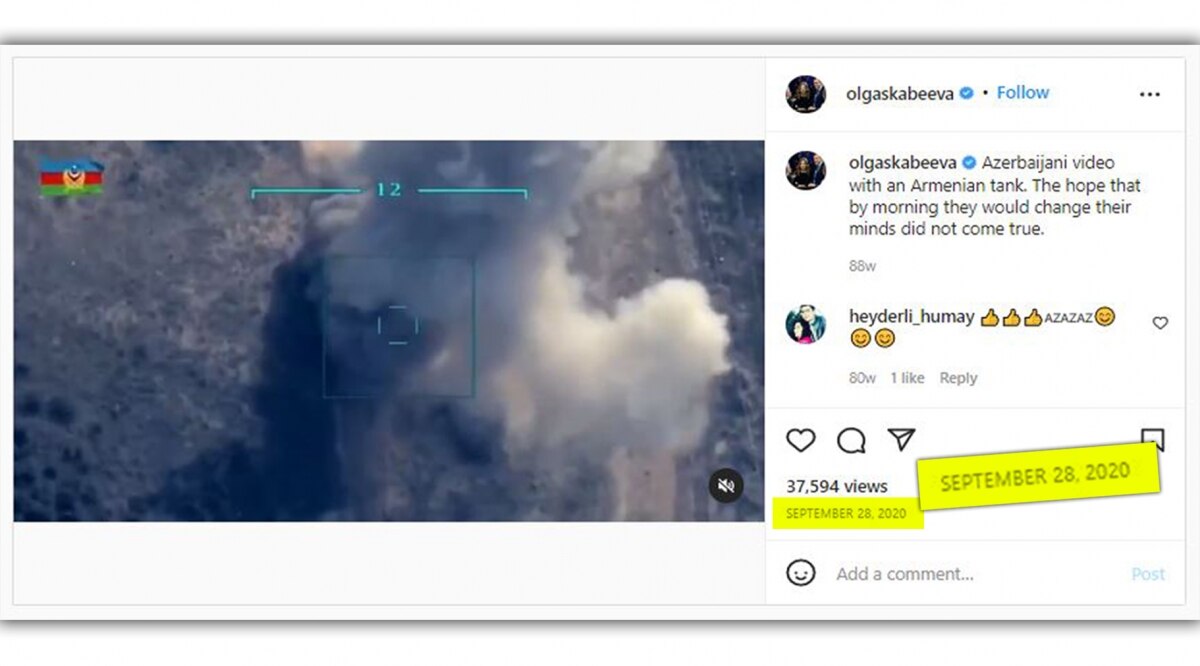Viewport: 1200px width, 666px height.
Task: Reply to heyderli_humay's comment
Action: pos(958,378)
